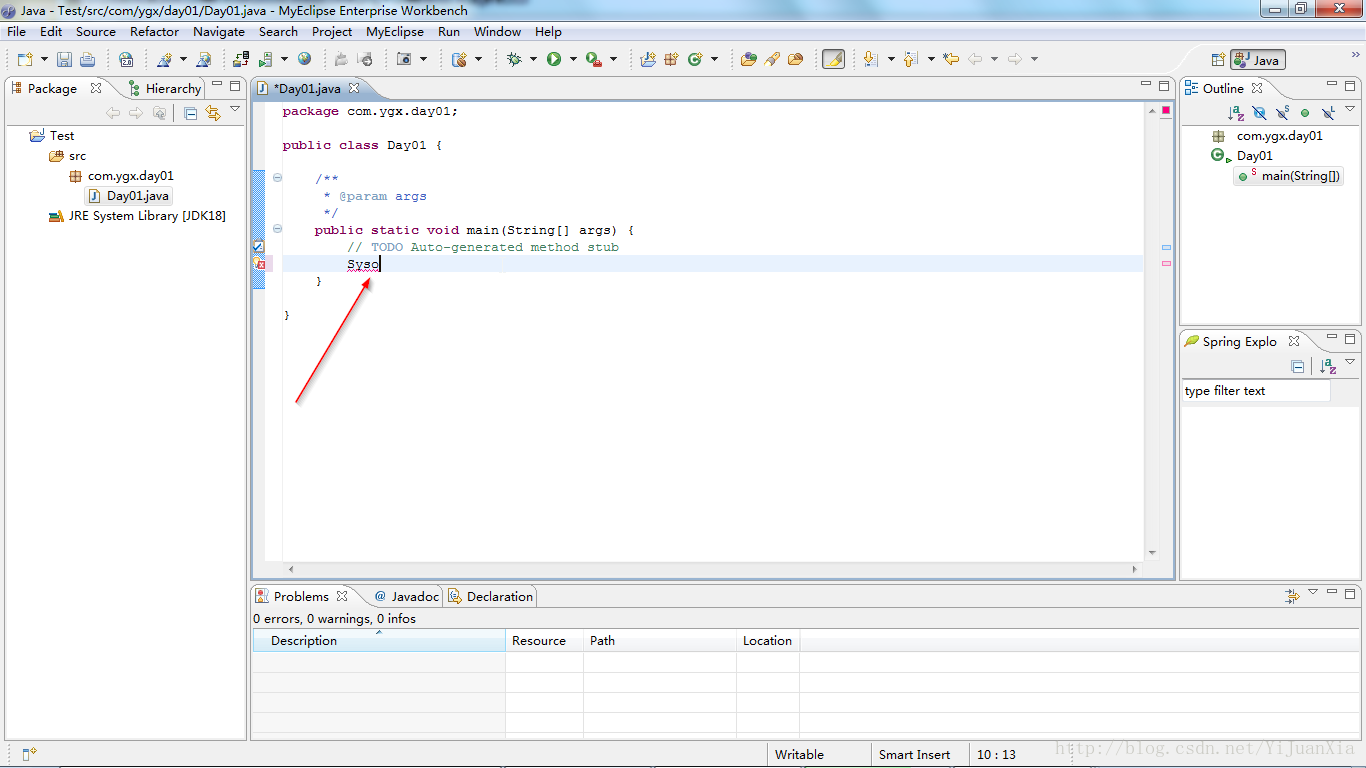This screenshot has width=1366, height=768.
Task: Click the Open Perspective icon
Action: [x=1218, y=60]
